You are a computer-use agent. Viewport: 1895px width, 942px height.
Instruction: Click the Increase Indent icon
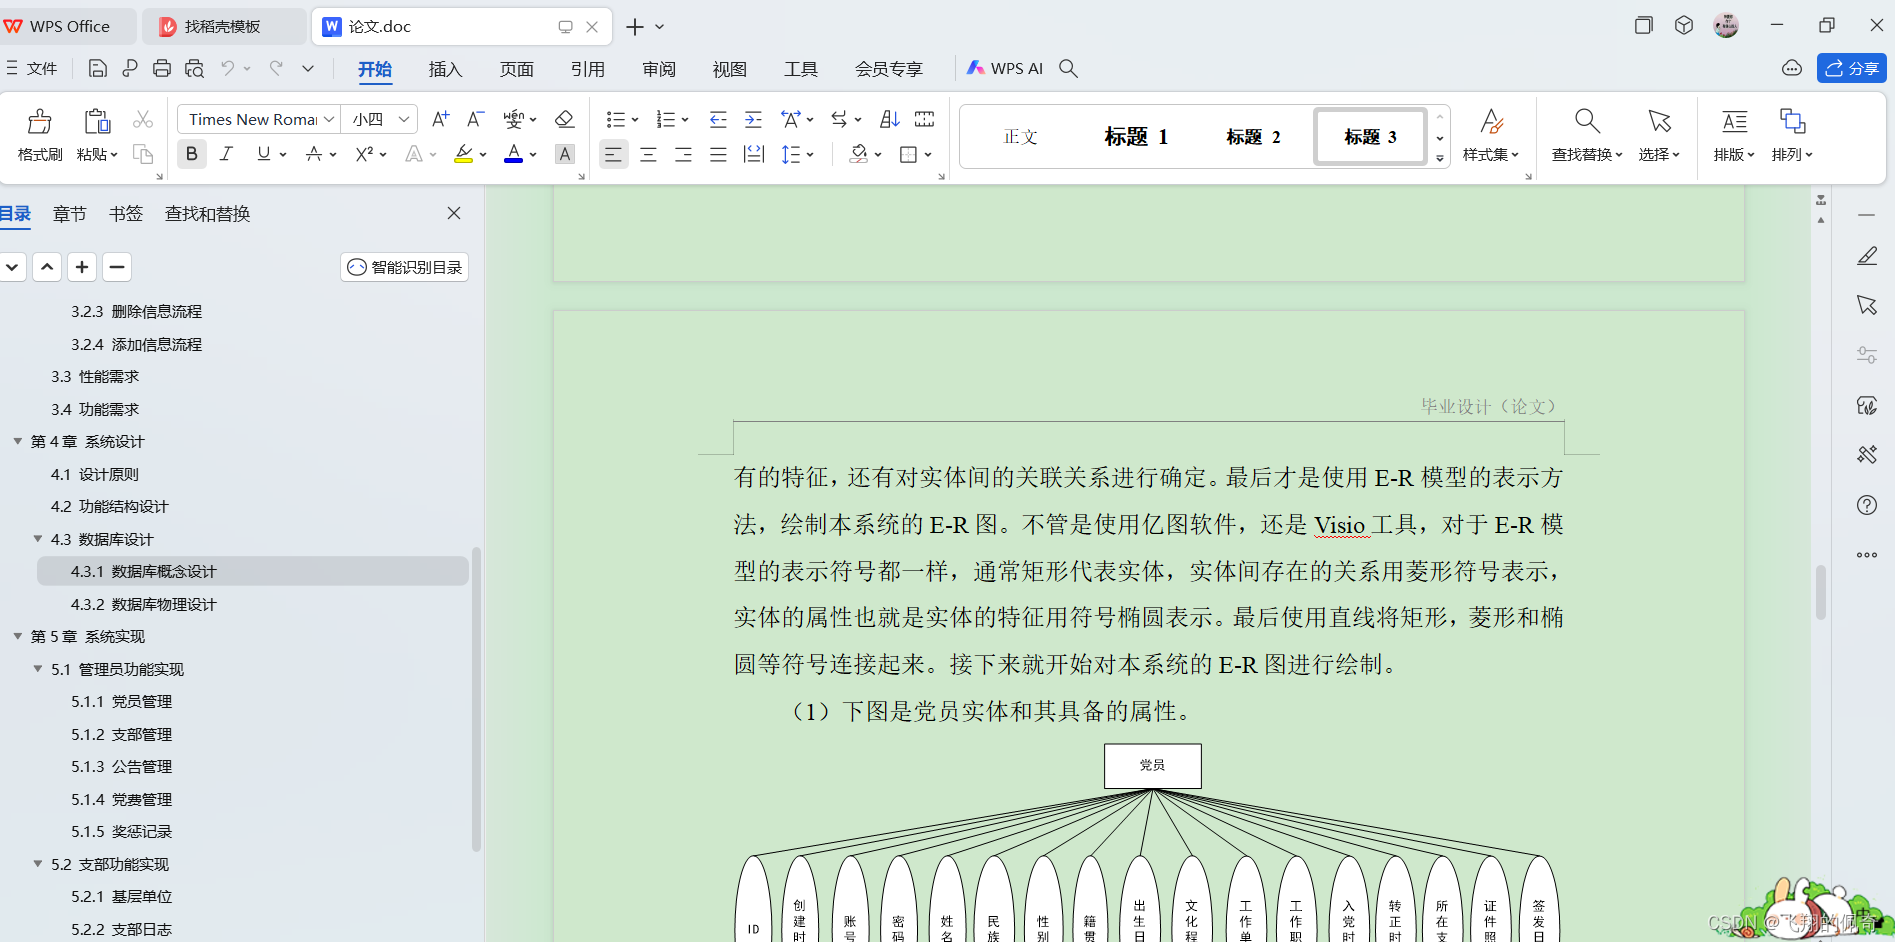click(x=754, y=119)
